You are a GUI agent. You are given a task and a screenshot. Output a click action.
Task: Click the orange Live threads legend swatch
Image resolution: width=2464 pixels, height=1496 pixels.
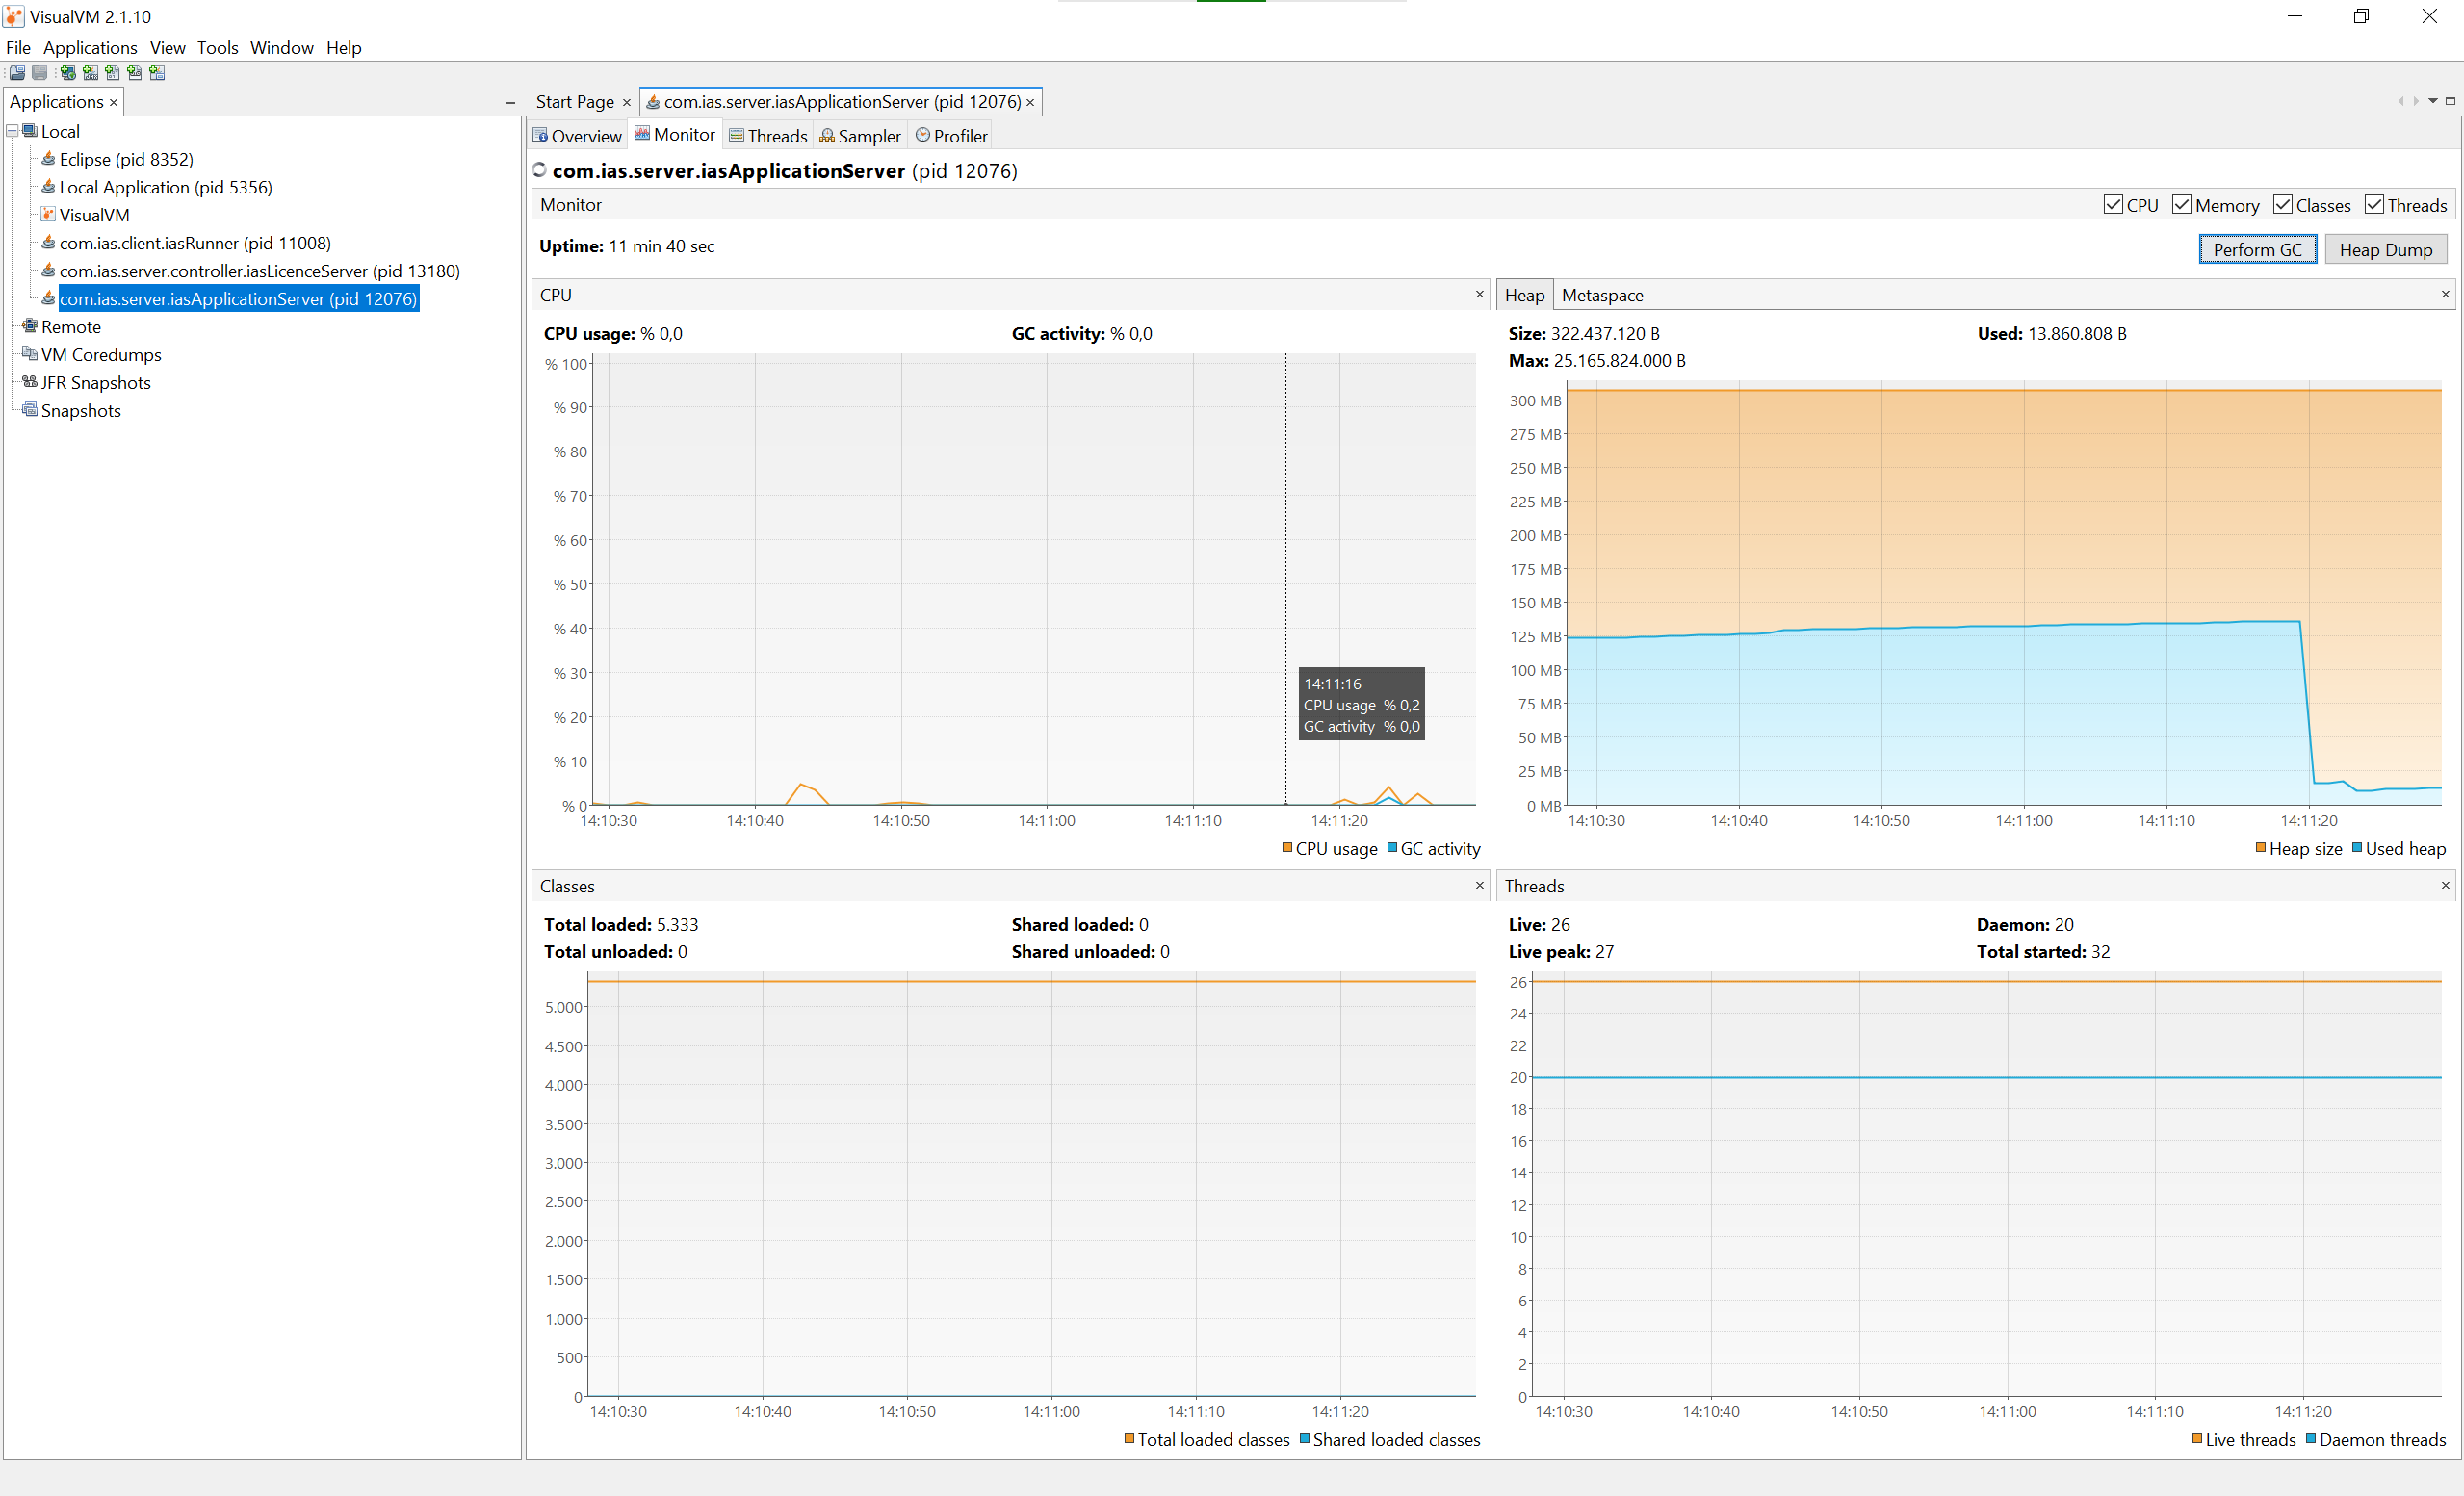click(2197, 1439)
